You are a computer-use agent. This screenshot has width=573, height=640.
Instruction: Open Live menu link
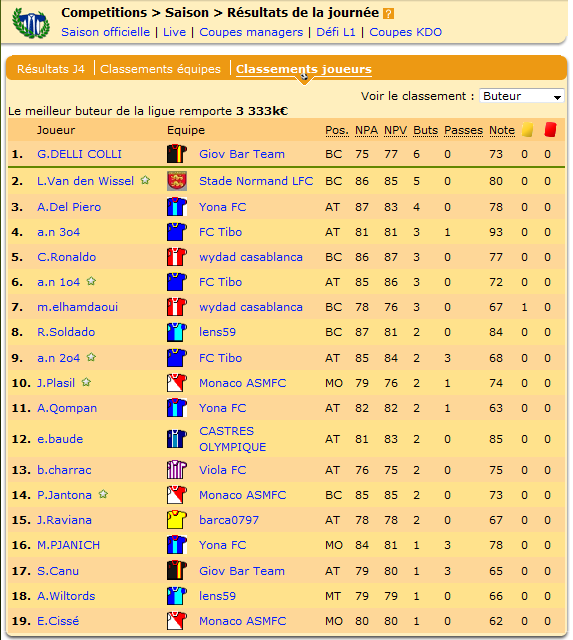(174, 32)
